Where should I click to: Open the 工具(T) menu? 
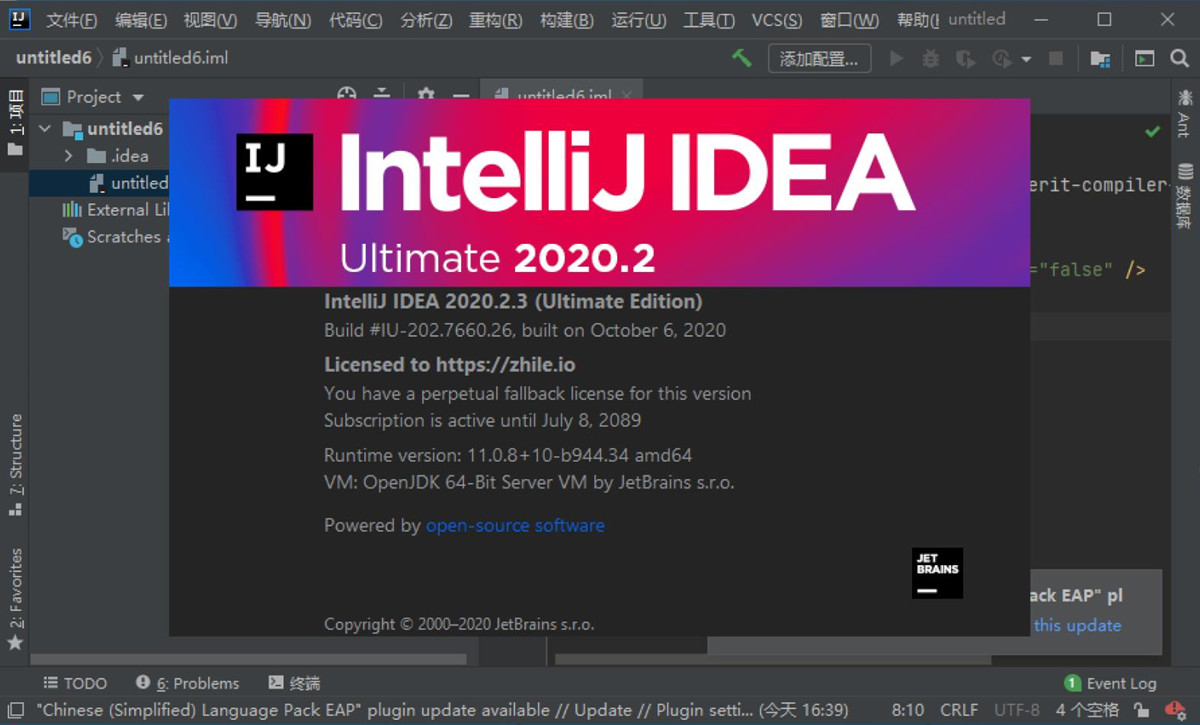(x=709, y=20)
